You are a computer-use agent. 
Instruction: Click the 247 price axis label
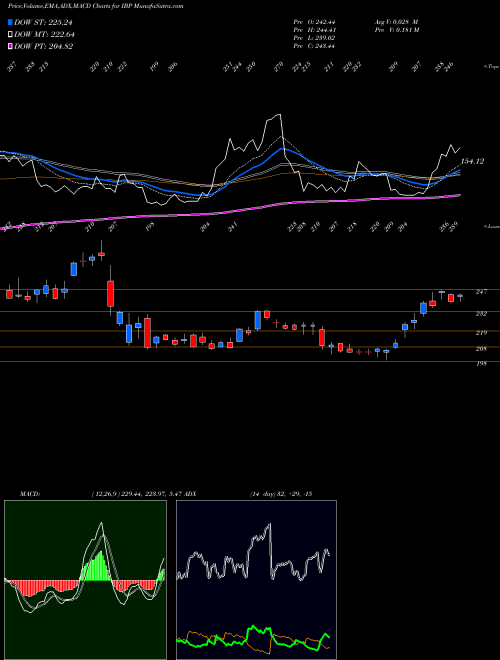coord(481,291)
